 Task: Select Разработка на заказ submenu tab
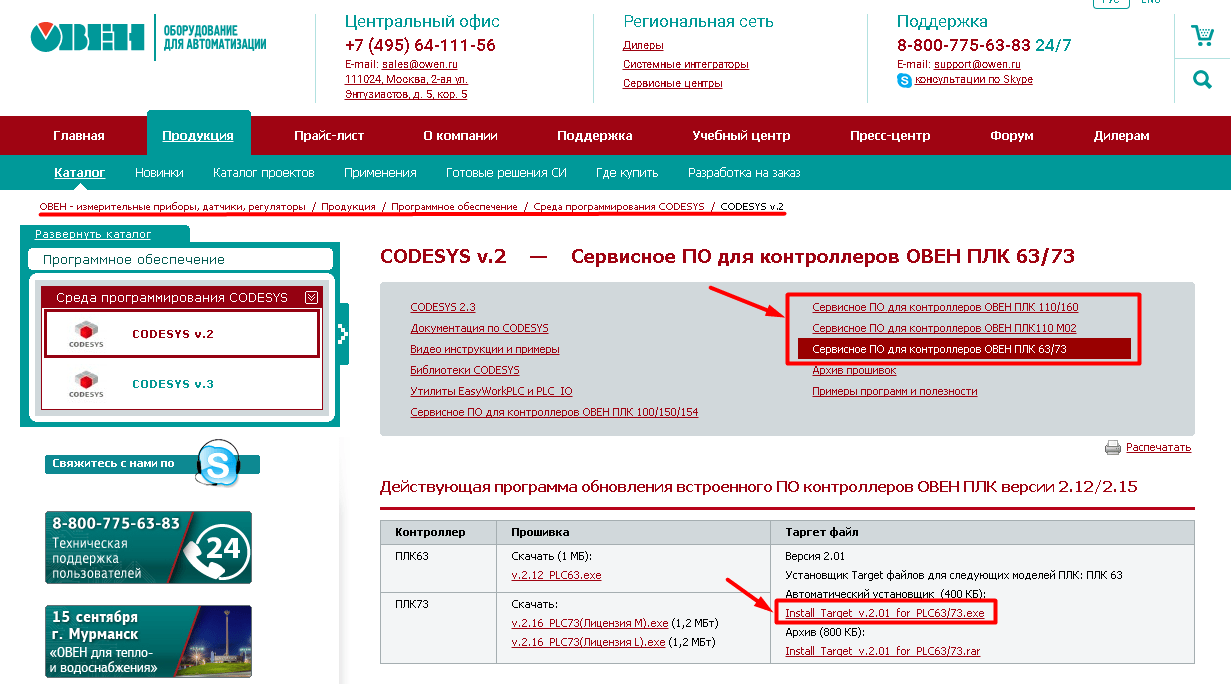coord(744,173)
